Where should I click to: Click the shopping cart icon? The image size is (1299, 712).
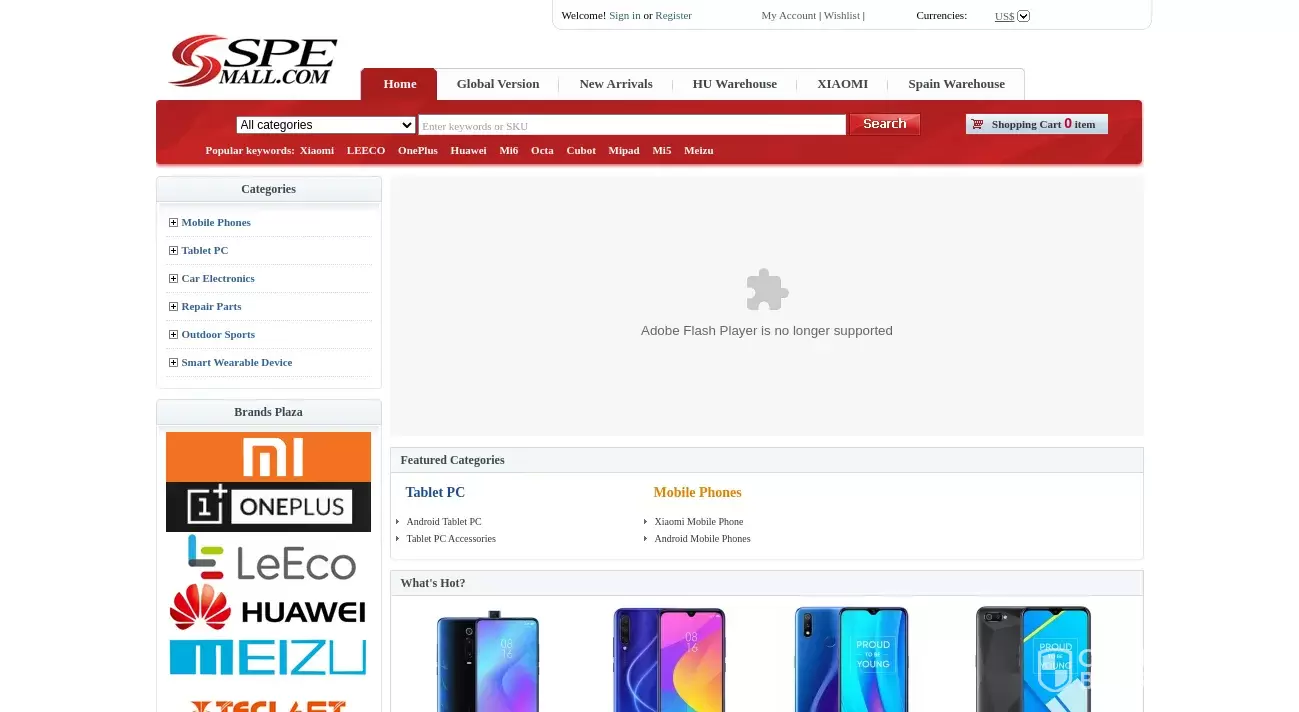point(977,124)
